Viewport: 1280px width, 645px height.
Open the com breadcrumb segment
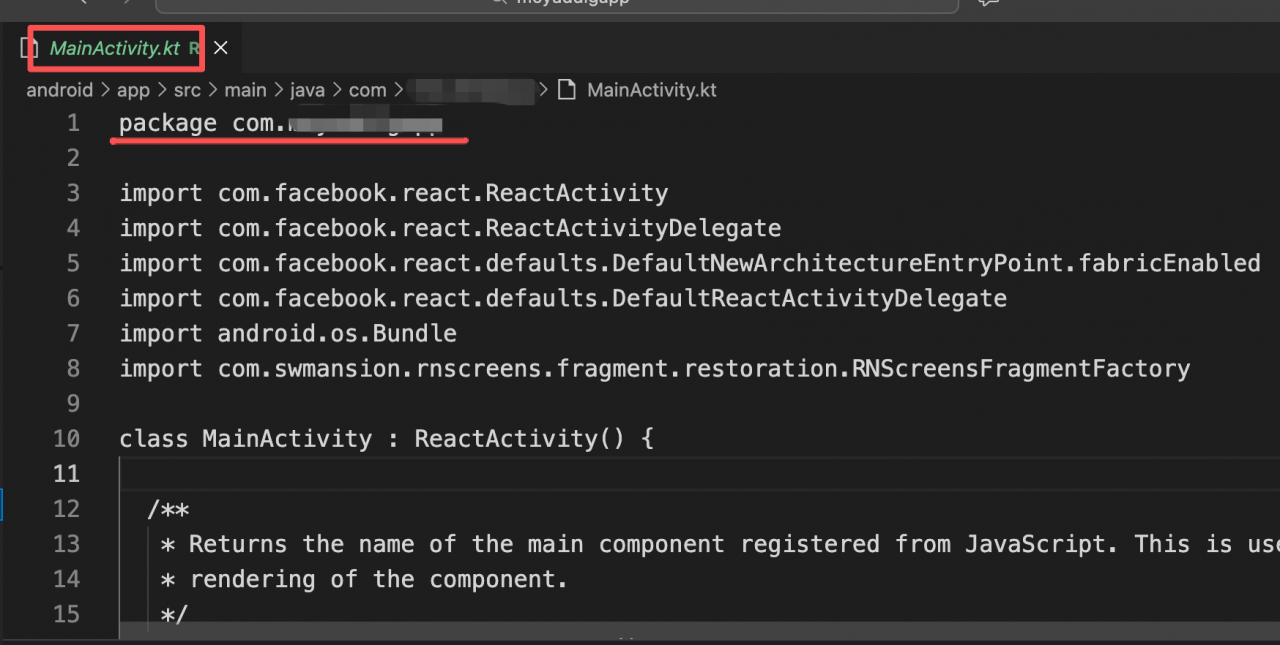(x=367, y=90)
